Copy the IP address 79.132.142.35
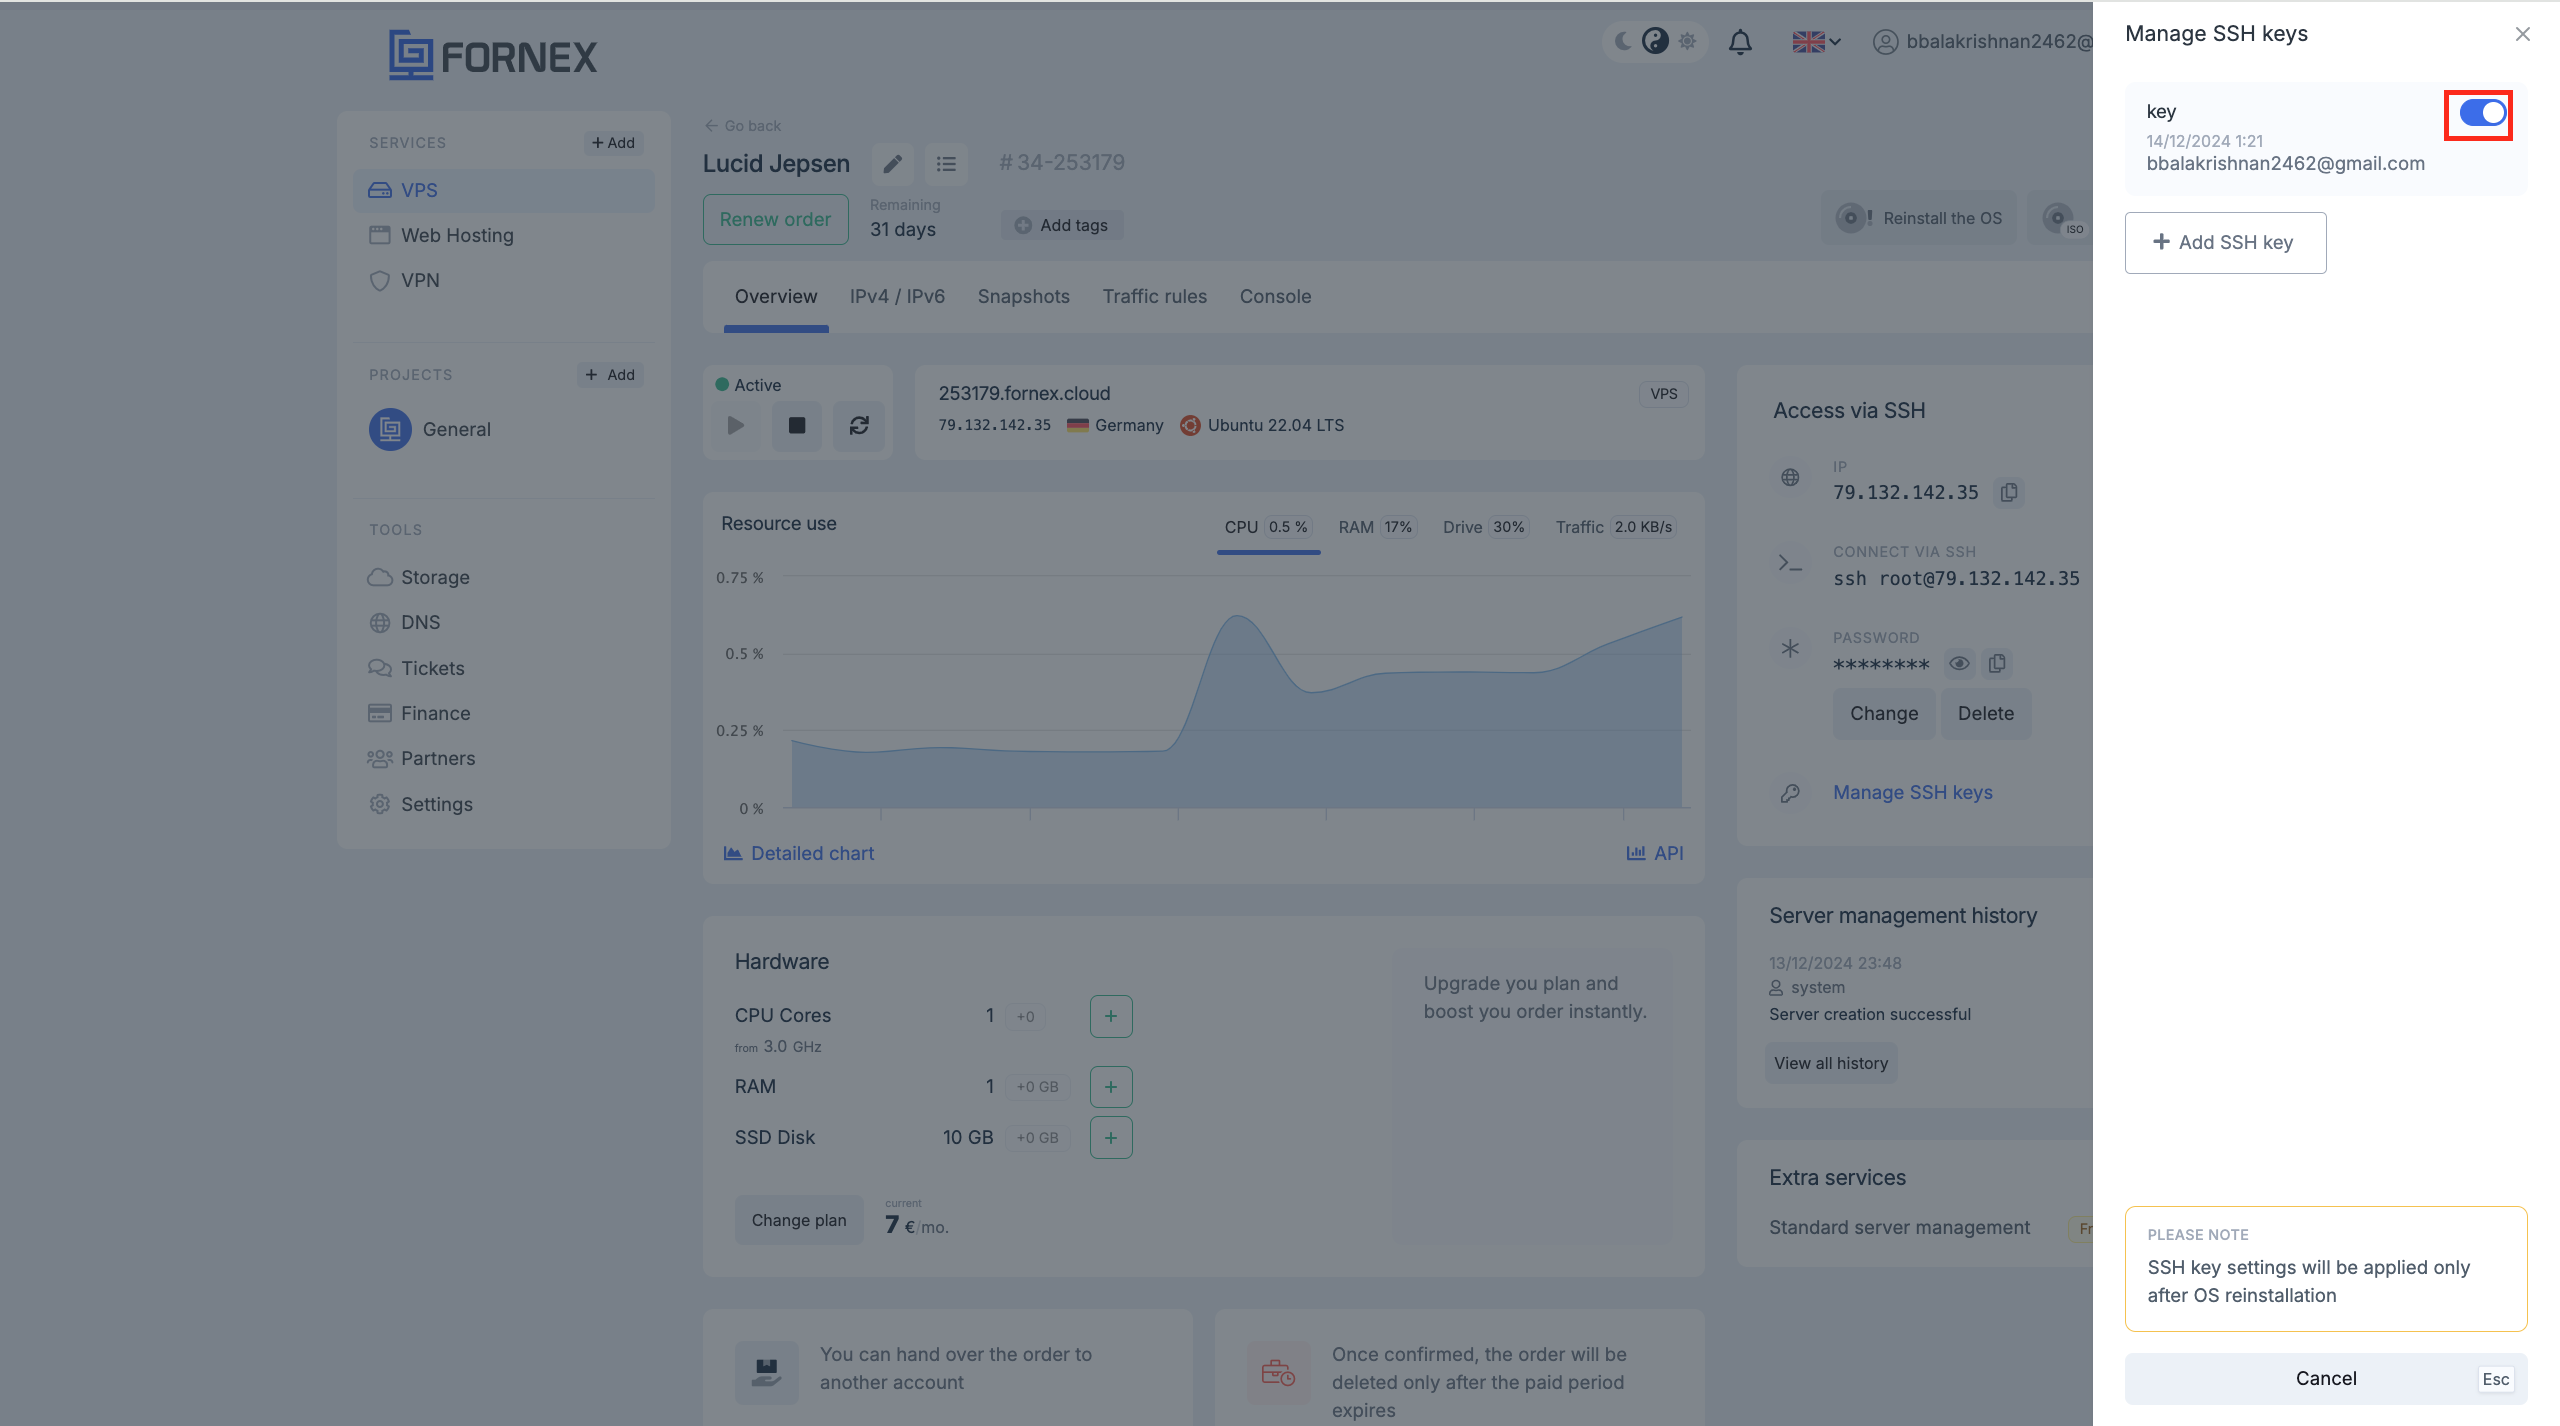2560x1426 pixels. coord(2009,492)
